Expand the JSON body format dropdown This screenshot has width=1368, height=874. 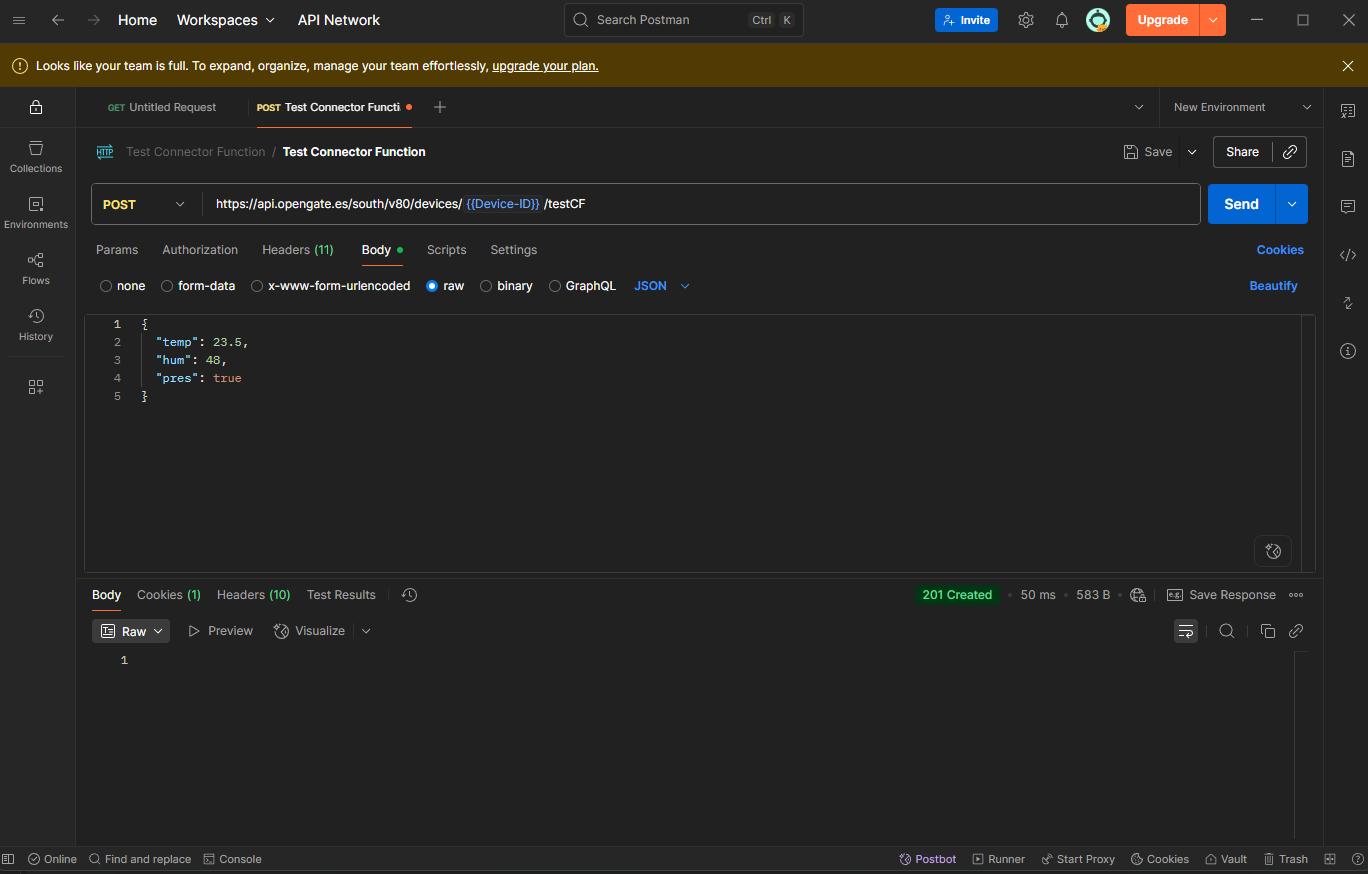[x=662, y=286]
